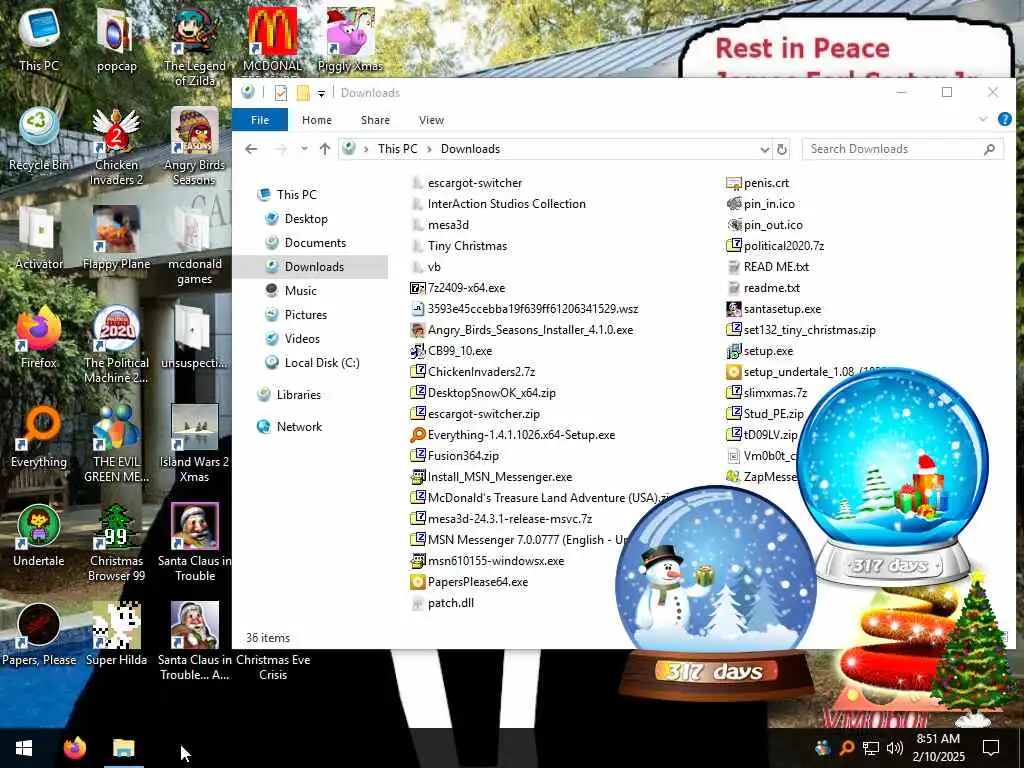Open the notification center icon
1024x768 pixels.
pos(991,748)
